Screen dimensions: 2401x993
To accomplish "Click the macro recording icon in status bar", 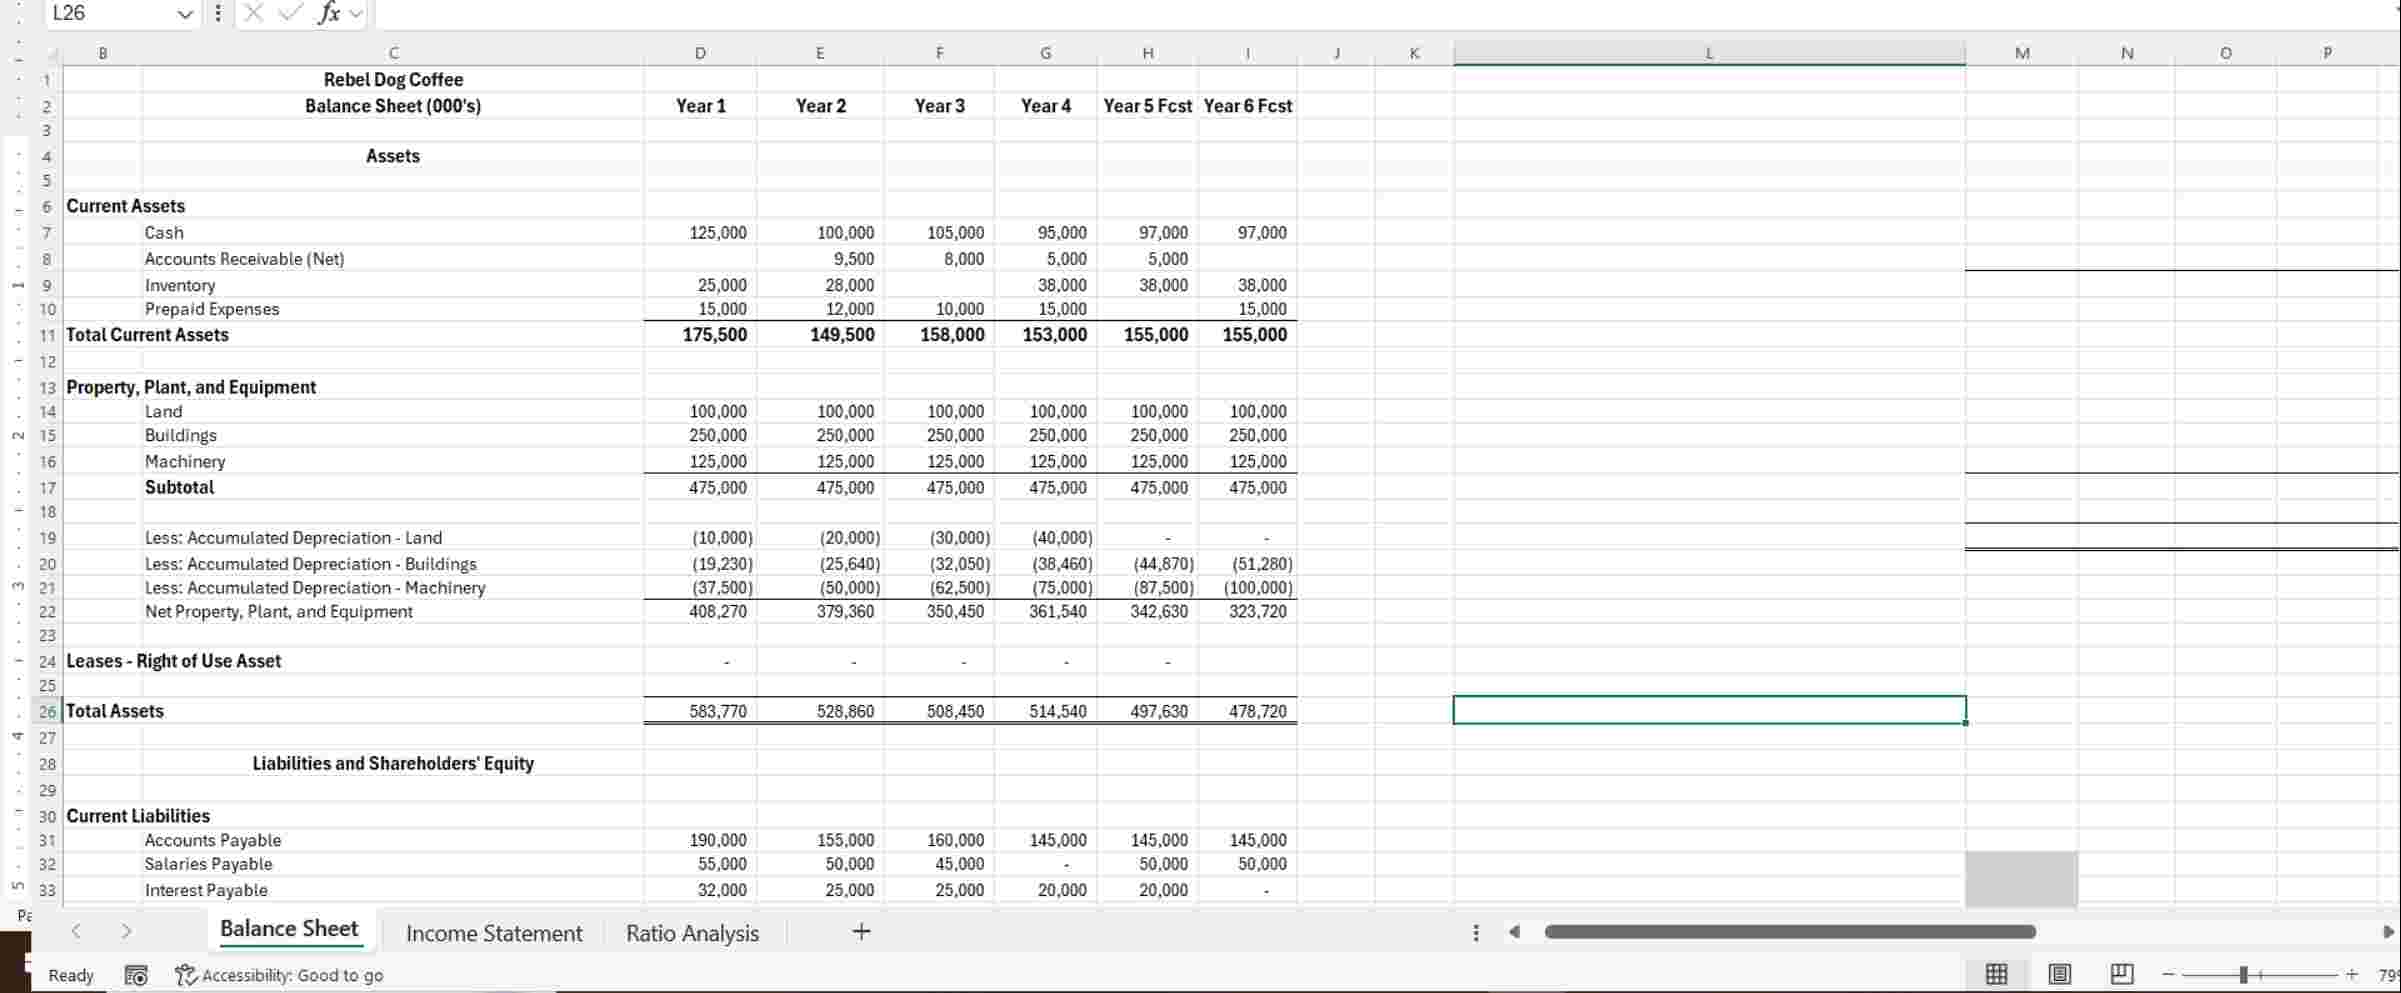I will [137, 975].
